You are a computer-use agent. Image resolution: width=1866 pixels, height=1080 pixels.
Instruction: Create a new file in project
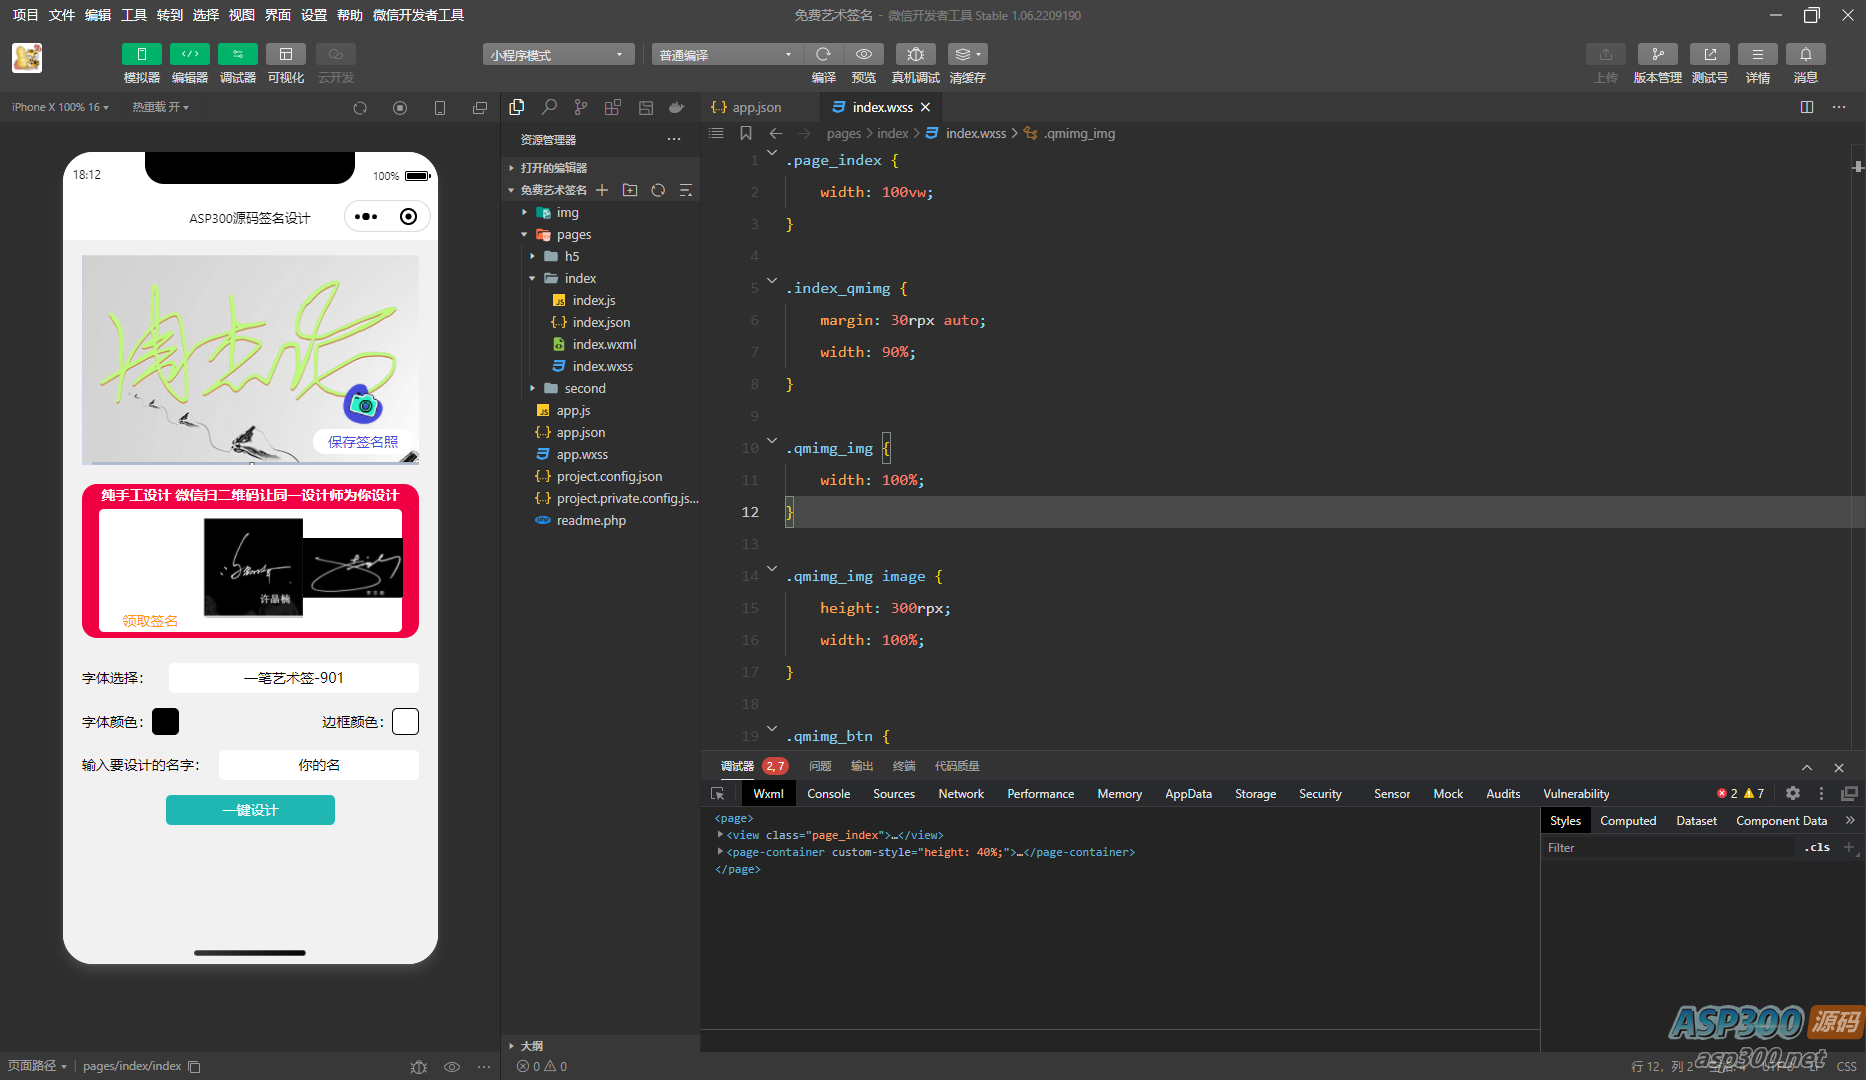602,190
